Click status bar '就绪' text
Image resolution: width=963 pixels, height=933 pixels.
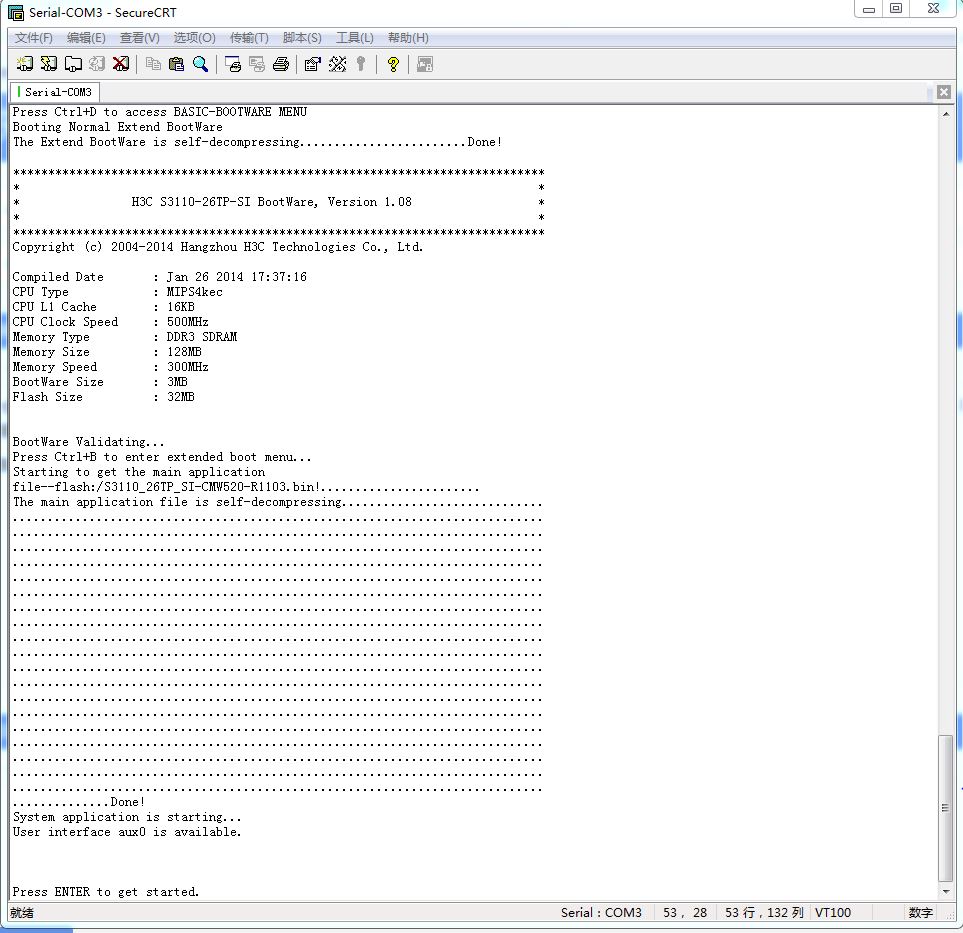coord(22,913)
